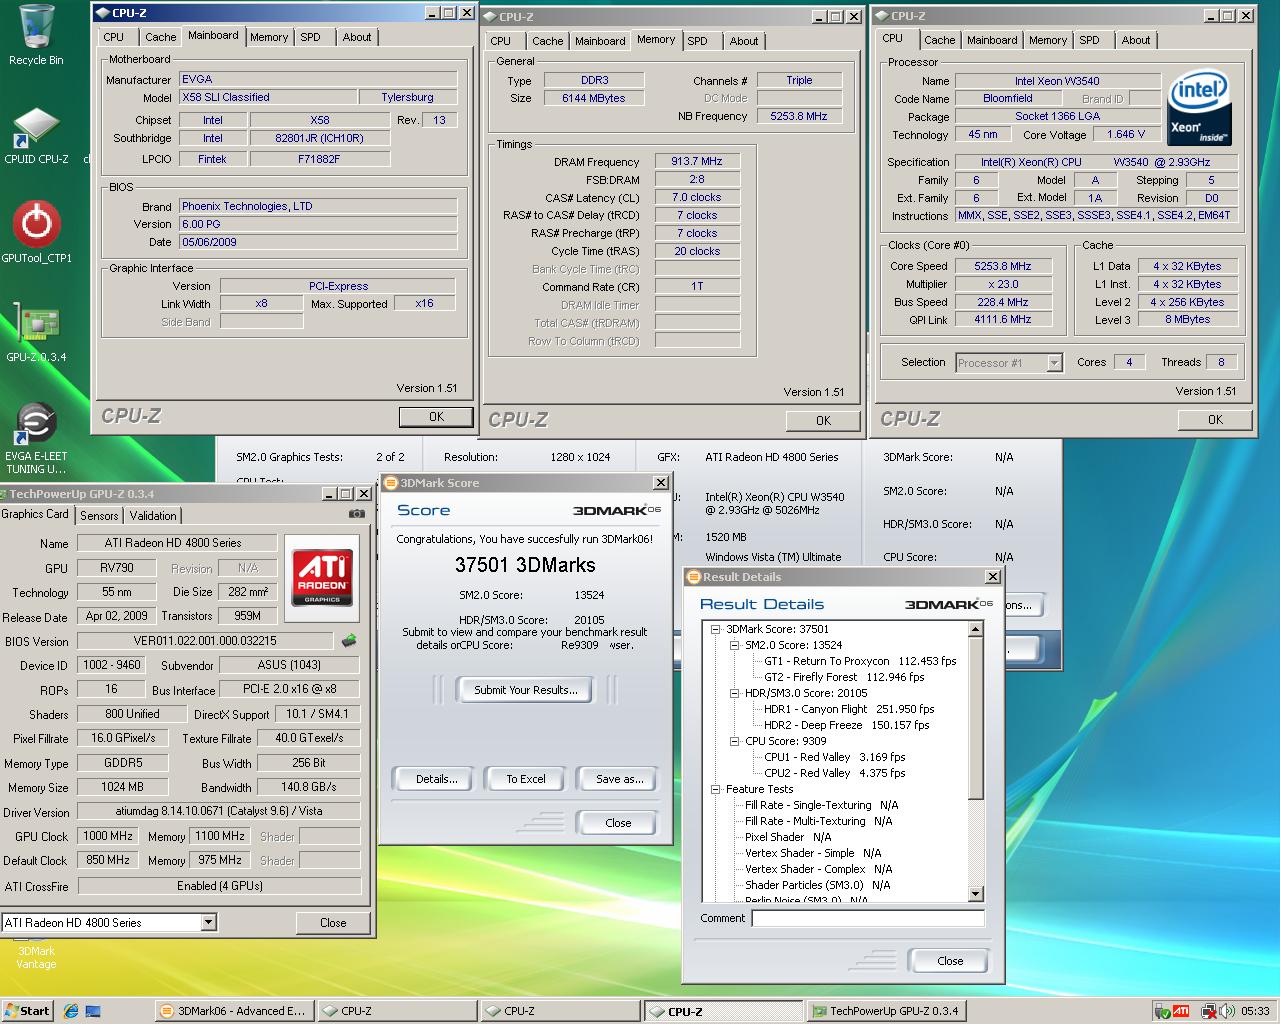Open Memory tab in CPU-Z CPU window

1047,40
